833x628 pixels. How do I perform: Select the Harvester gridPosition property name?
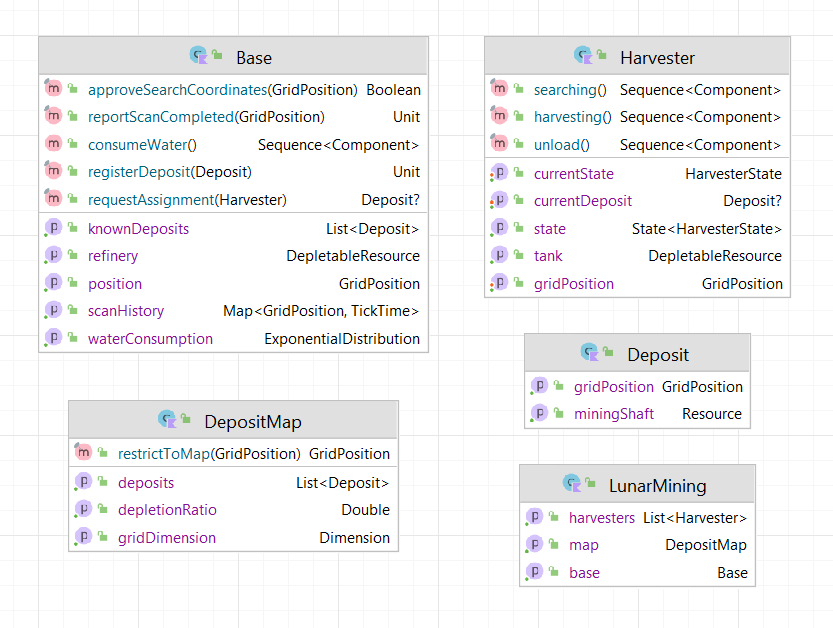pos(574,284)
